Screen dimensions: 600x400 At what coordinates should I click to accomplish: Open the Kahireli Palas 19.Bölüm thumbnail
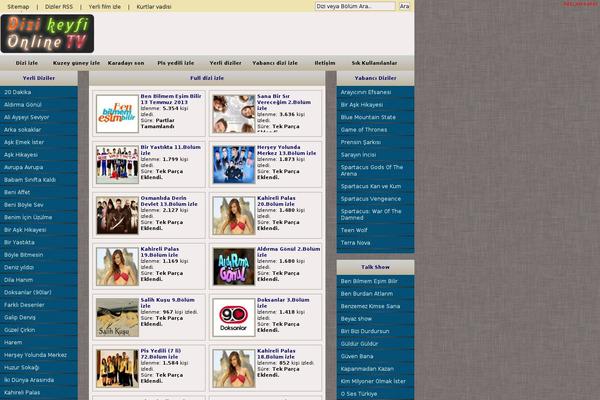[117, 266]
